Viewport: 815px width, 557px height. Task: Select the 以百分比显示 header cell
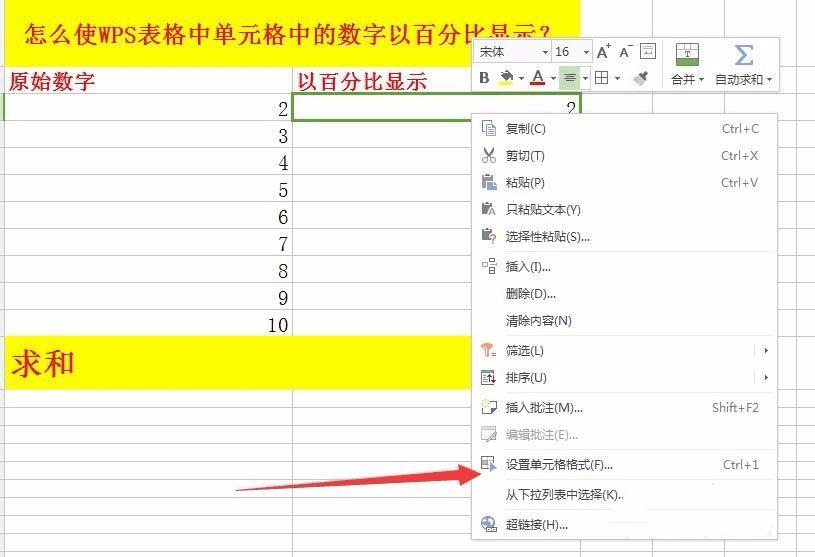(382, 81)
